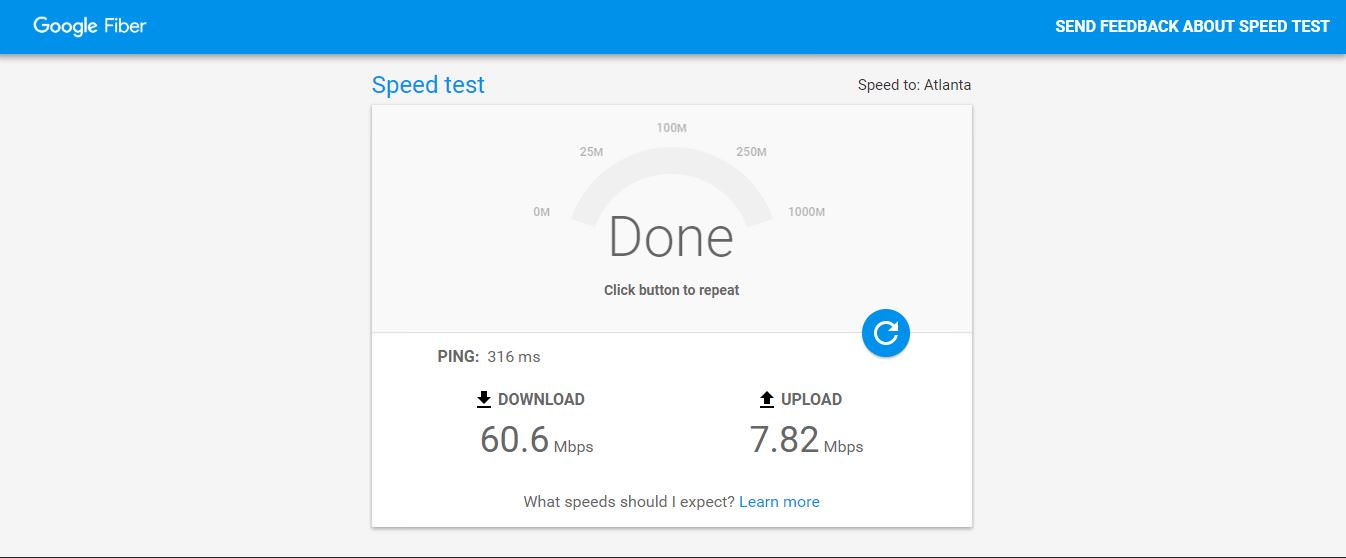Click the Speed to: Atlanta label
1346x558 pixels.
click(914, 85)
